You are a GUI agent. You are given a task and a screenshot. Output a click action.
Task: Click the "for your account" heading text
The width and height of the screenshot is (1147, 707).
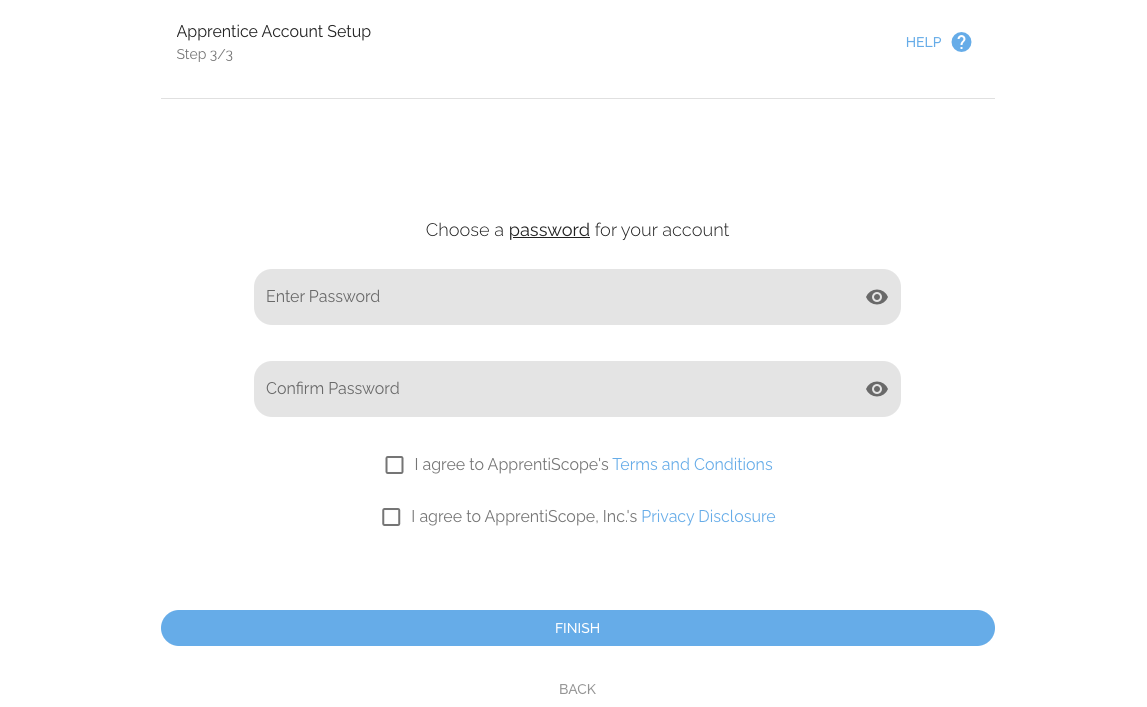coord(662,230)
